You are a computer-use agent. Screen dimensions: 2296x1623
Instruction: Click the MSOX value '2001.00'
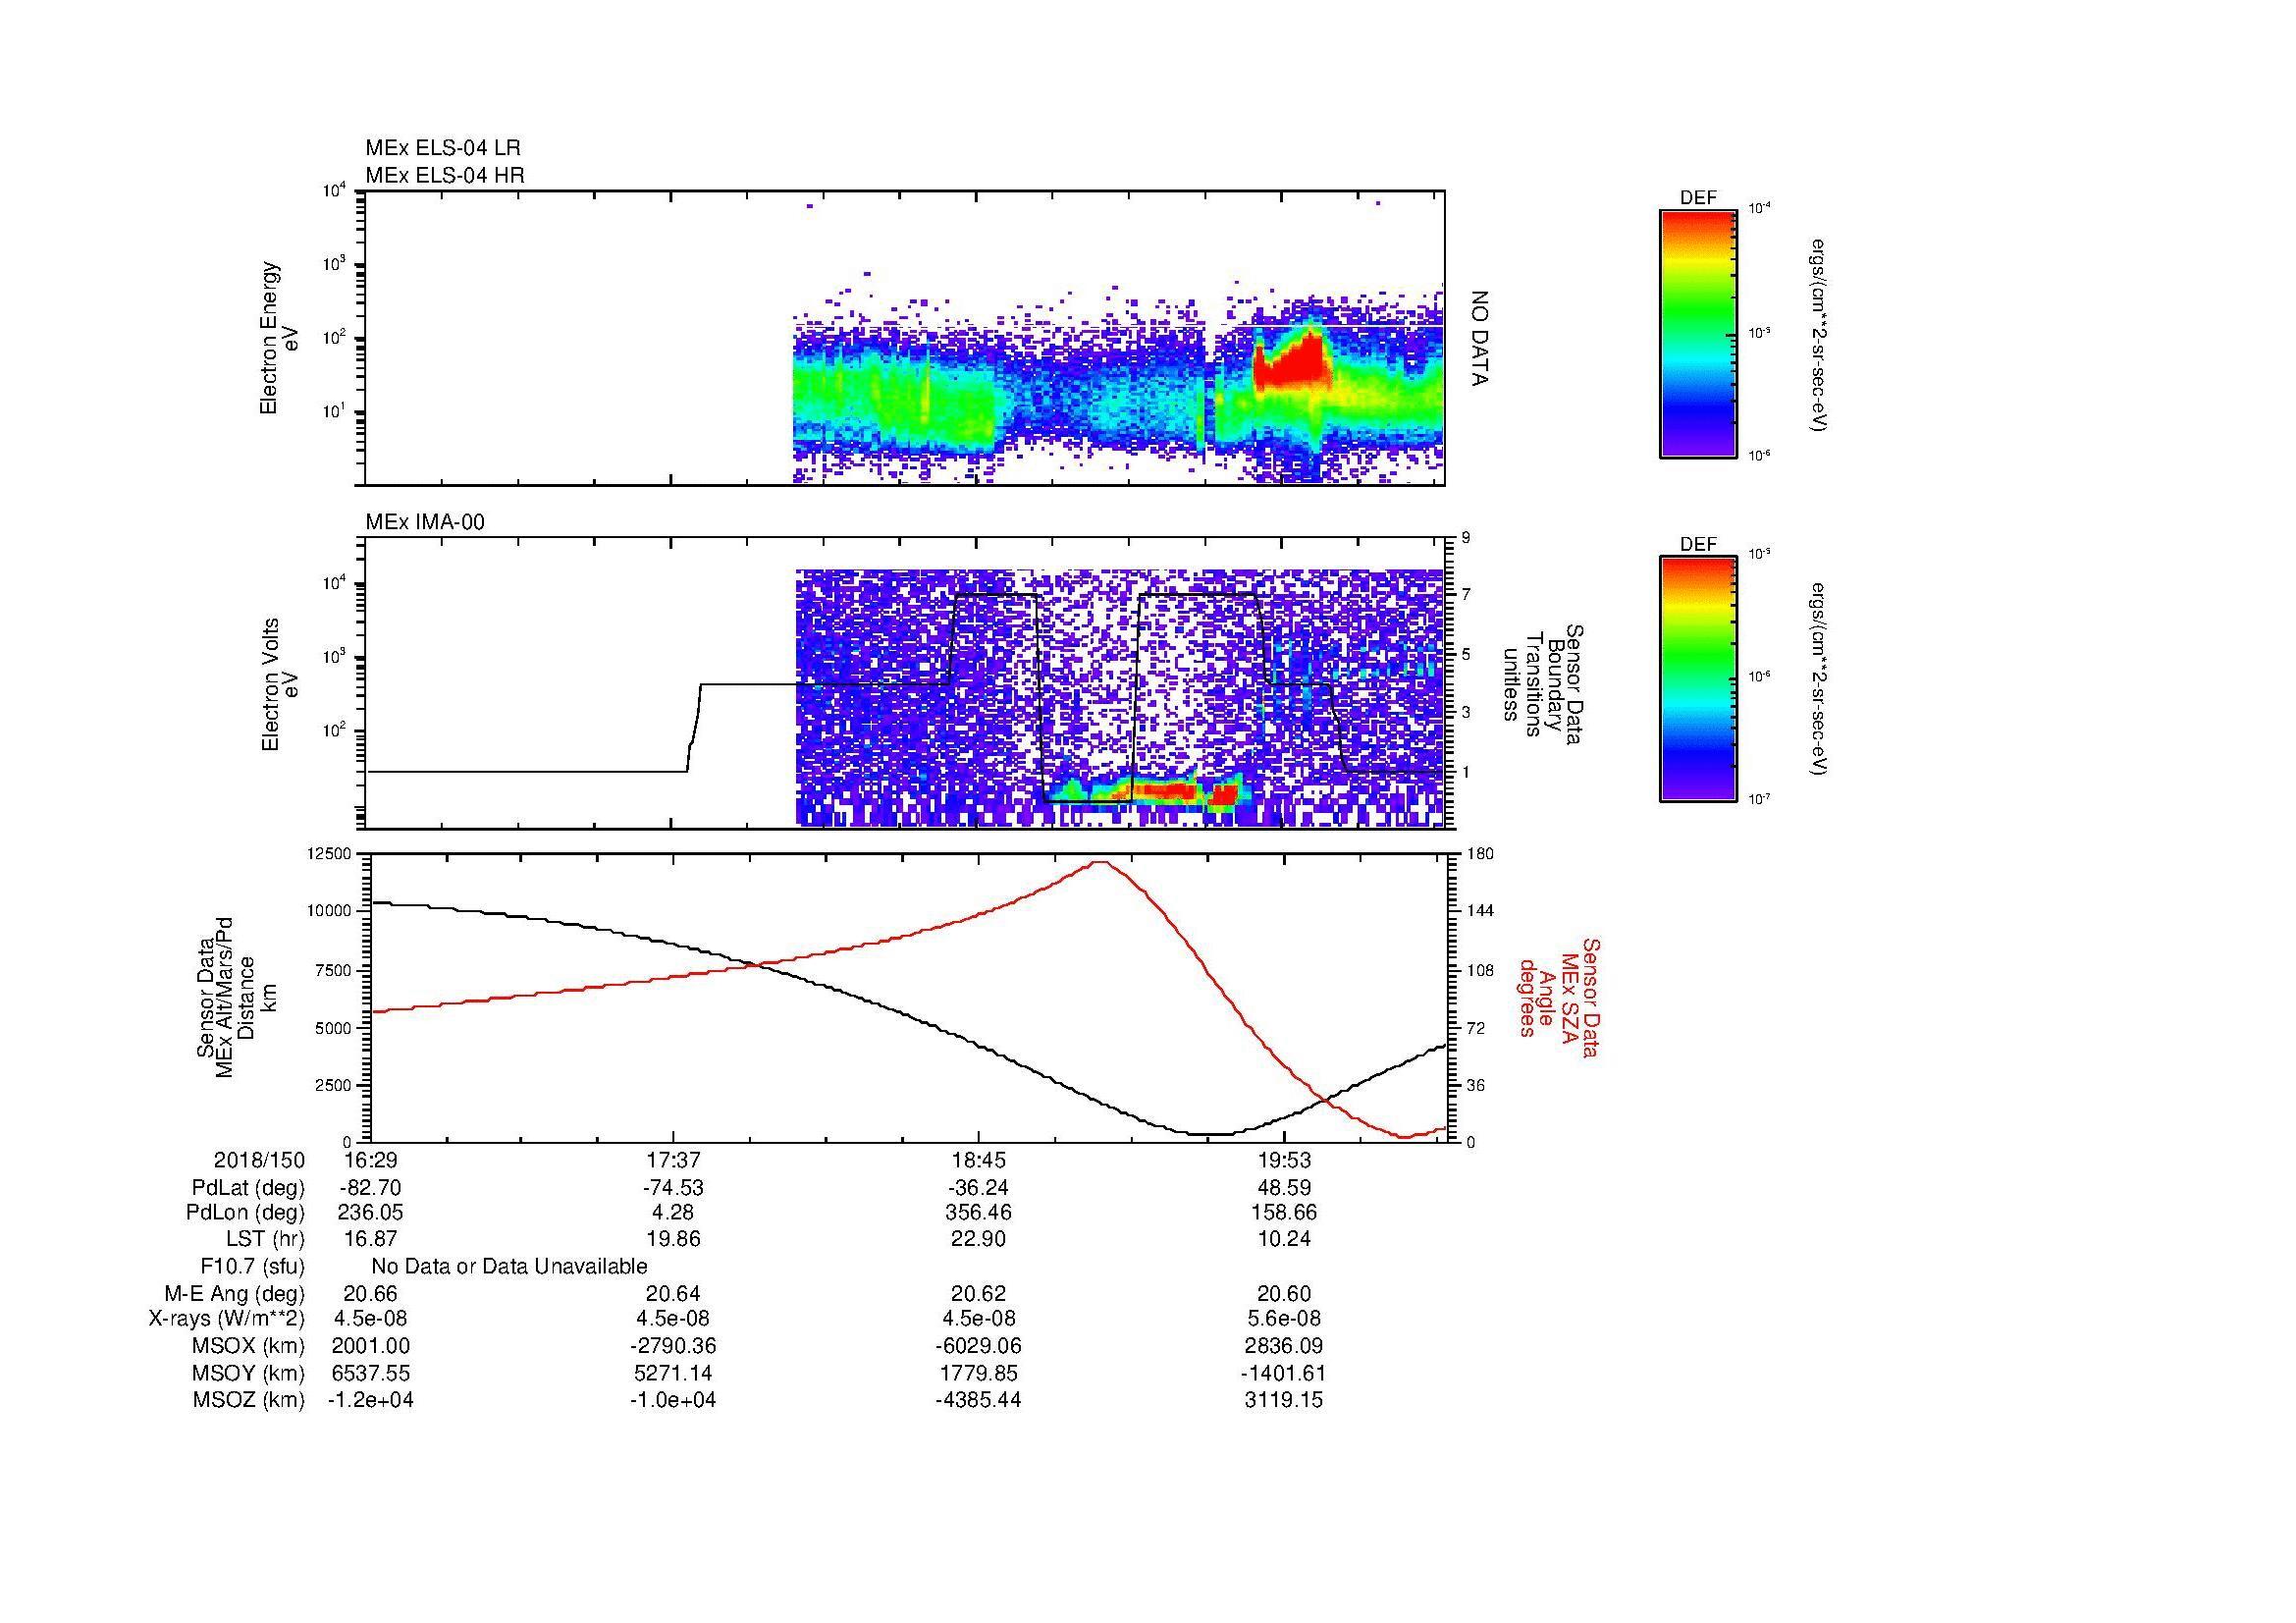(x=371, y=1346)
